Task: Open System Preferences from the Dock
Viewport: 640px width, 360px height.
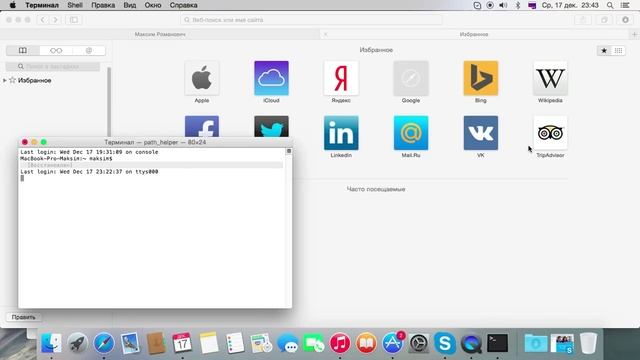Action: tap(418, 343)
